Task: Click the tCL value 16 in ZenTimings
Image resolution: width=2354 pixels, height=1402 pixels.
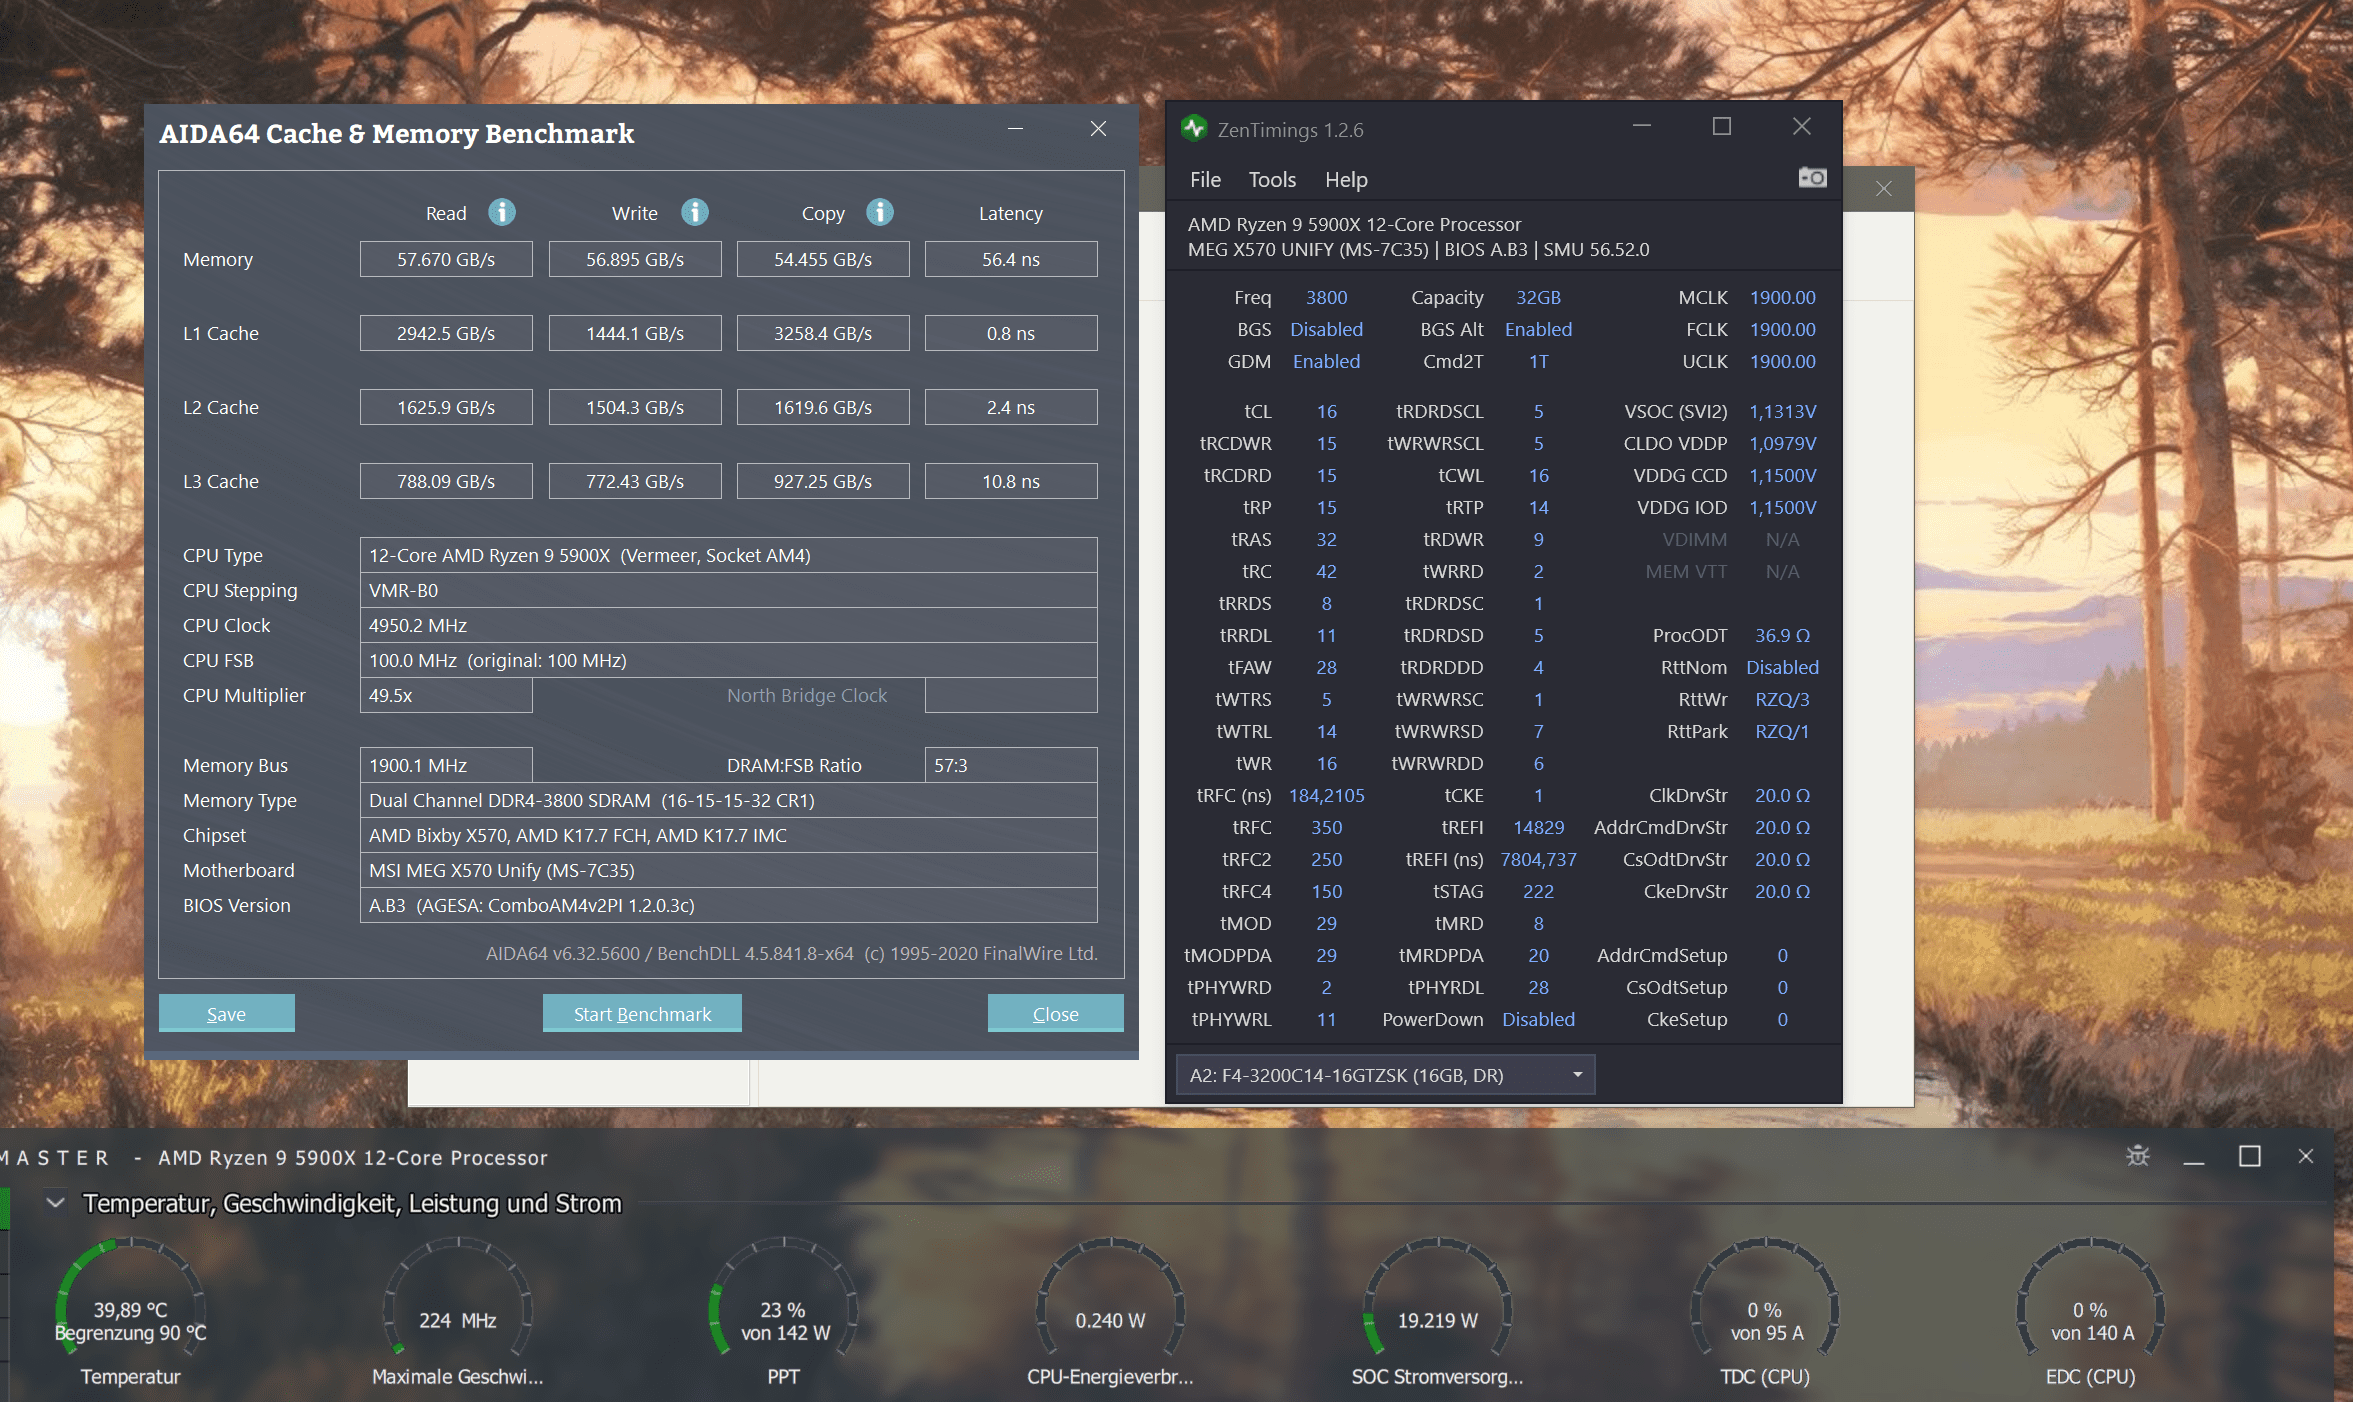Action: tap(1326, 411)
